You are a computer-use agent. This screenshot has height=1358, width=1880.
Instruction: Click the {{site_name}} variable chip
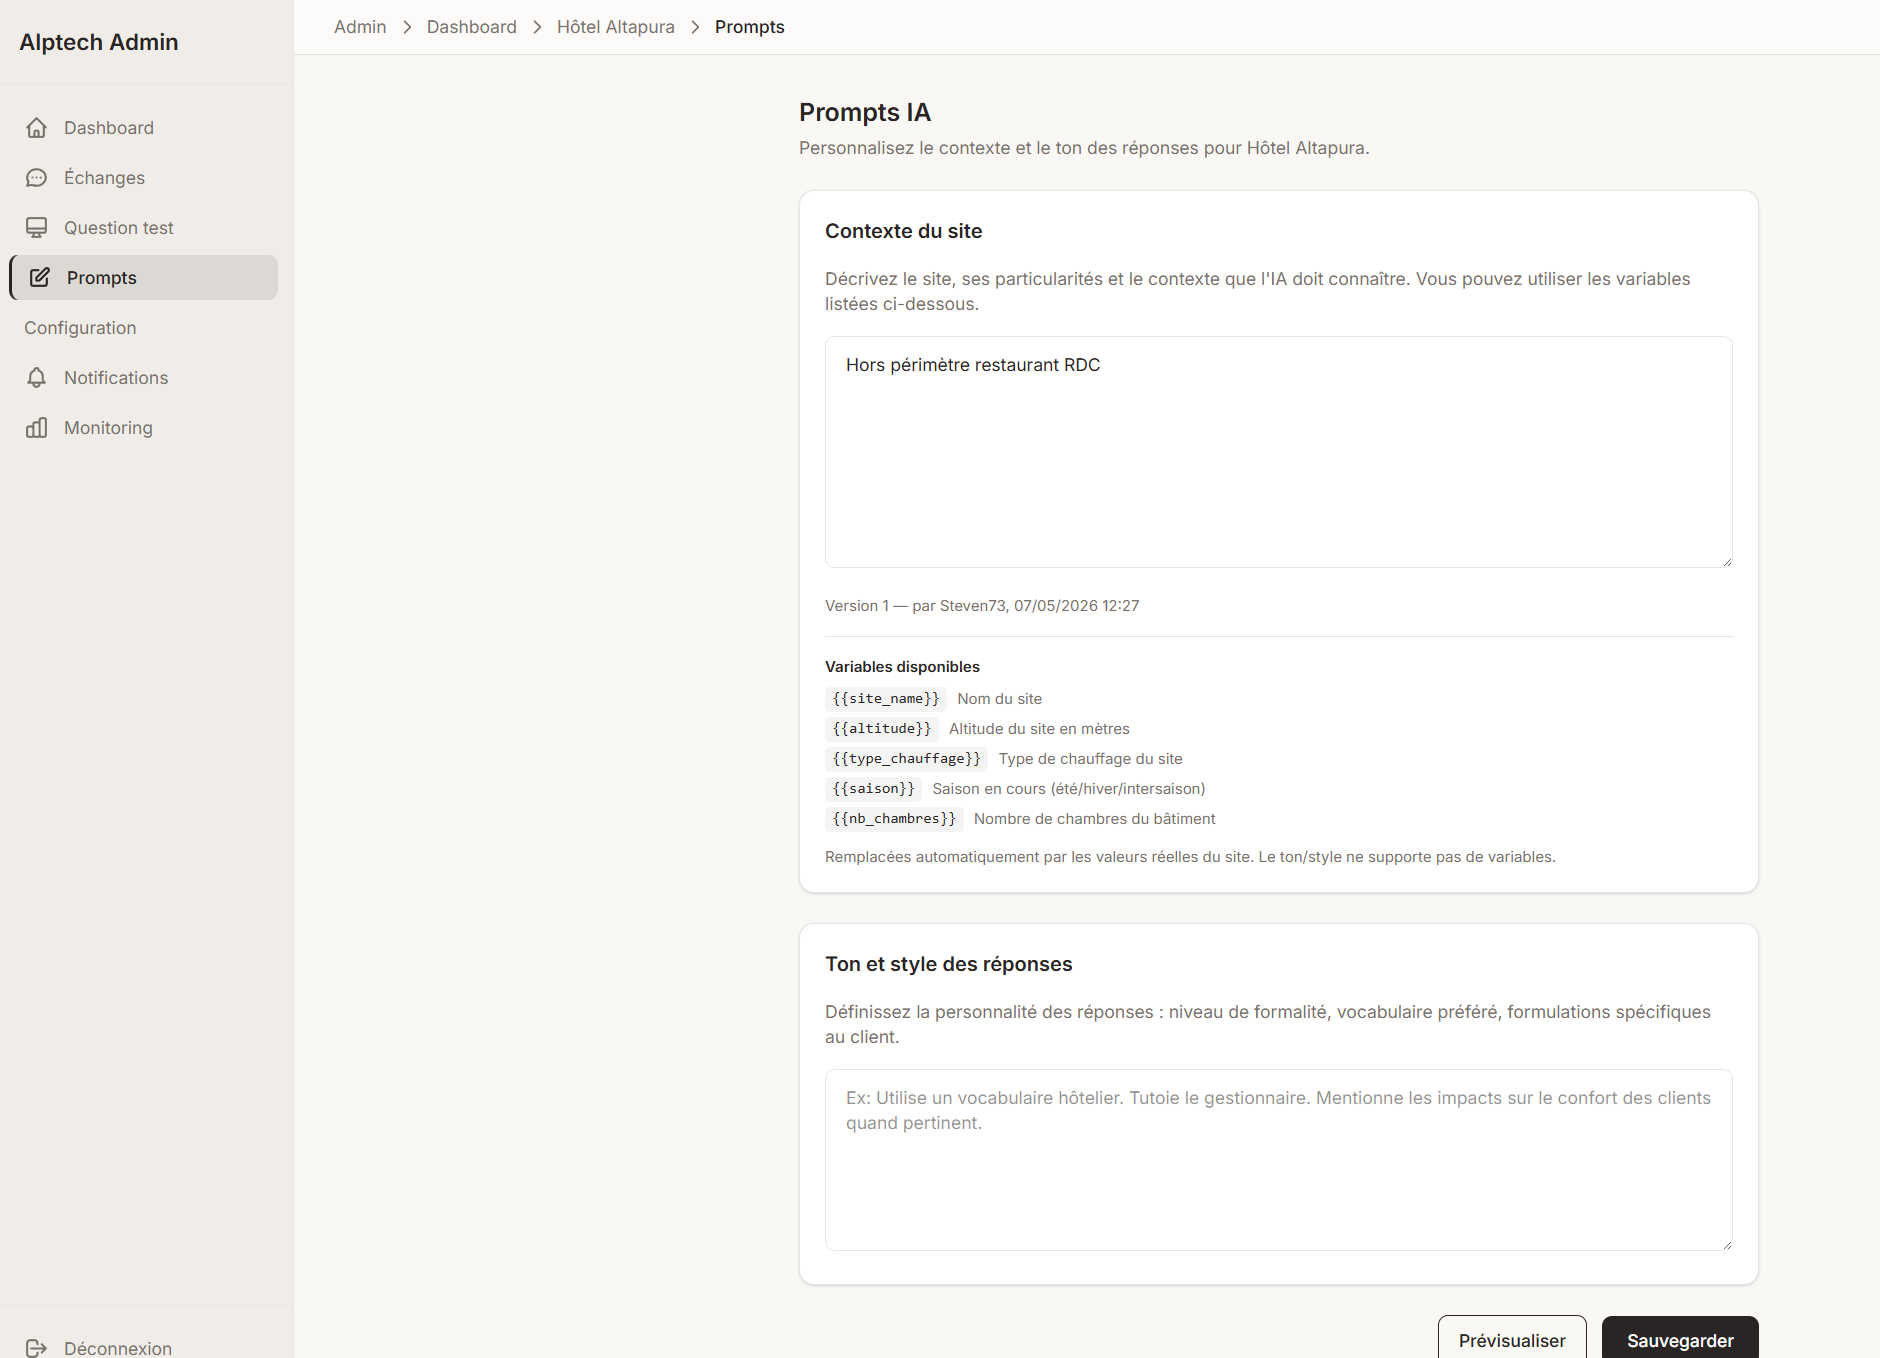pos(886,699)
